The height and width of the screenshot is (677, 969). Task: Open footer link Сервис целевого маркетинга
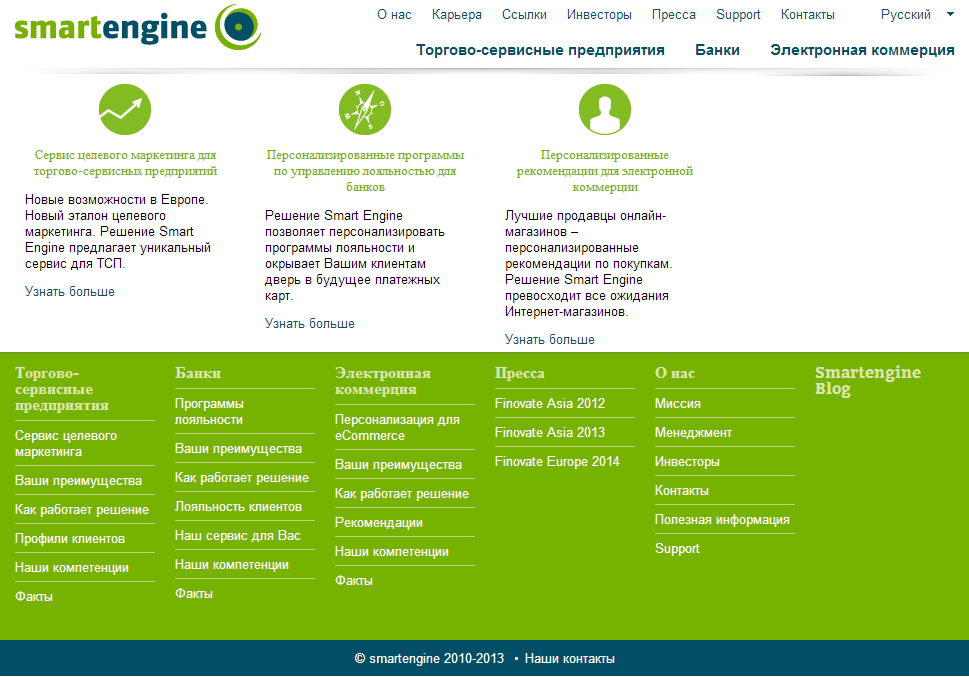pos(66,443)
